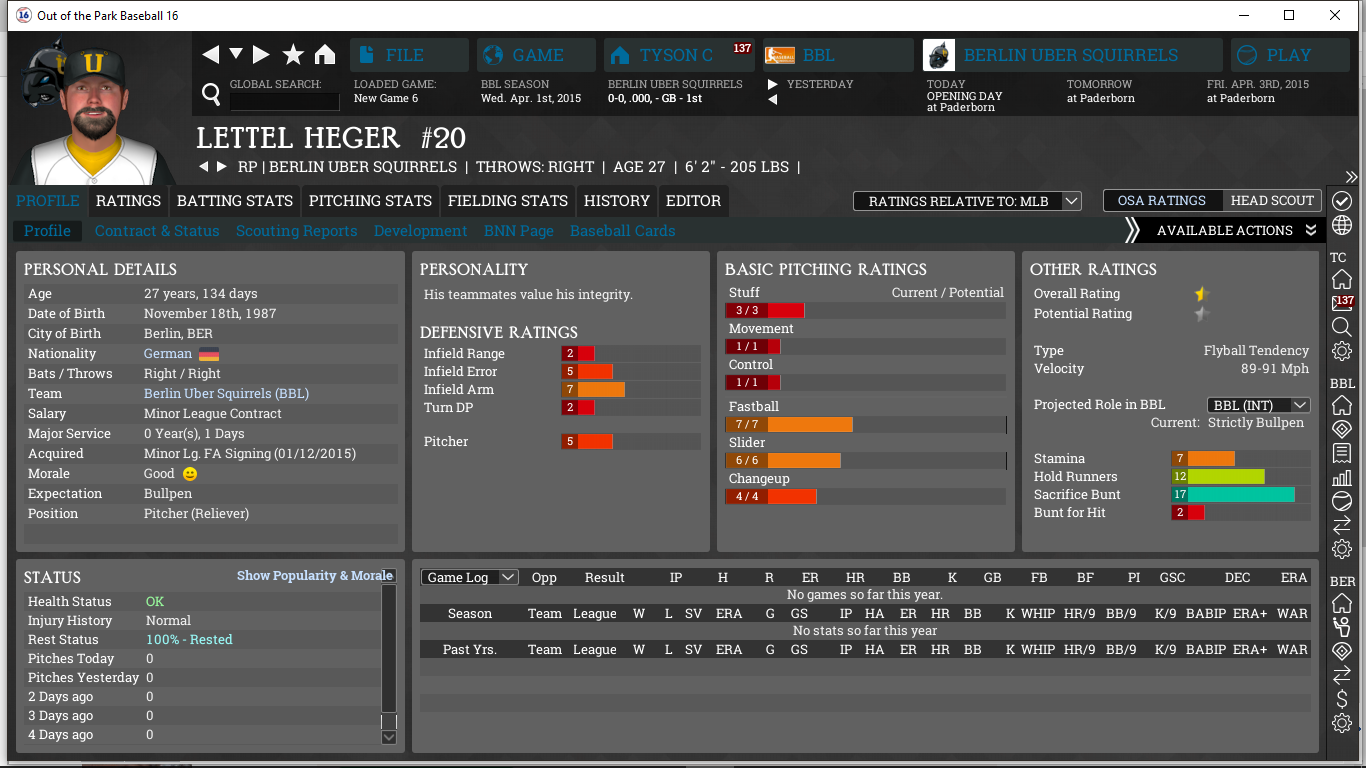The image size is (1366, 768).
Task: Click the star bookmarks icon
Action: pyautogui.click(x=293, y=55)
